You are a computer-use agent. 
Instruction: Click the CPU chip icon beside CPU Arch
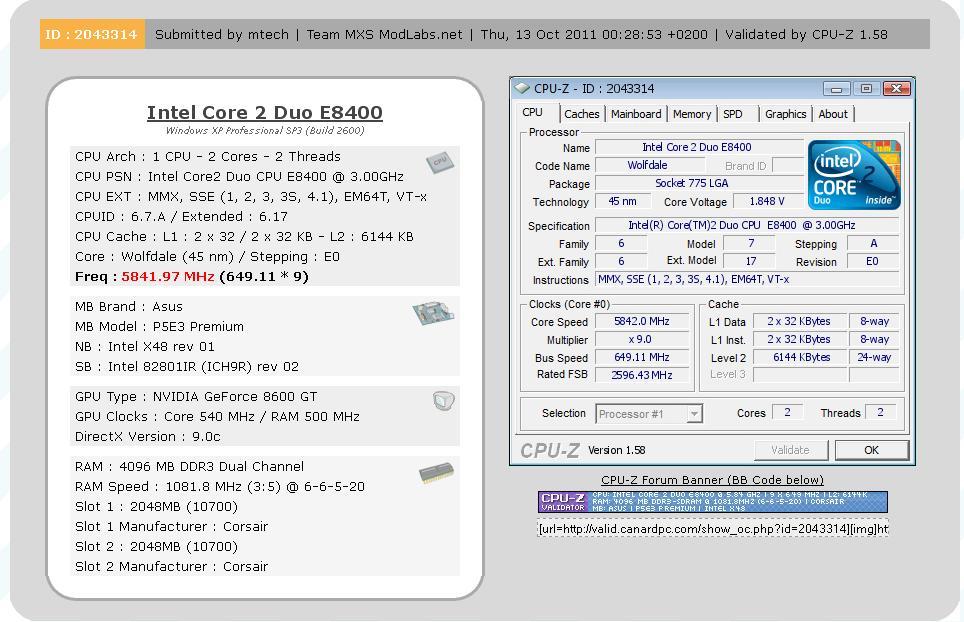click(440, 162)
